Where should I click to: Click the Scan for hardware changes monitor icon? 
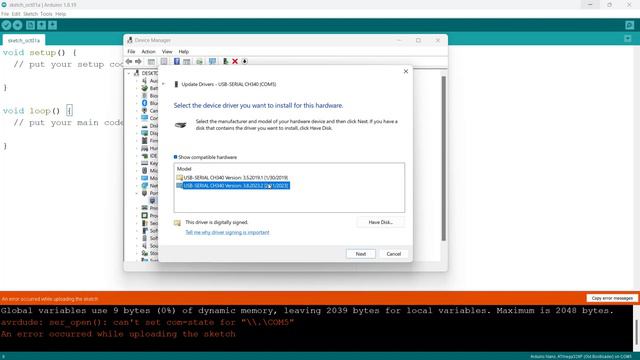click(212, 61)
